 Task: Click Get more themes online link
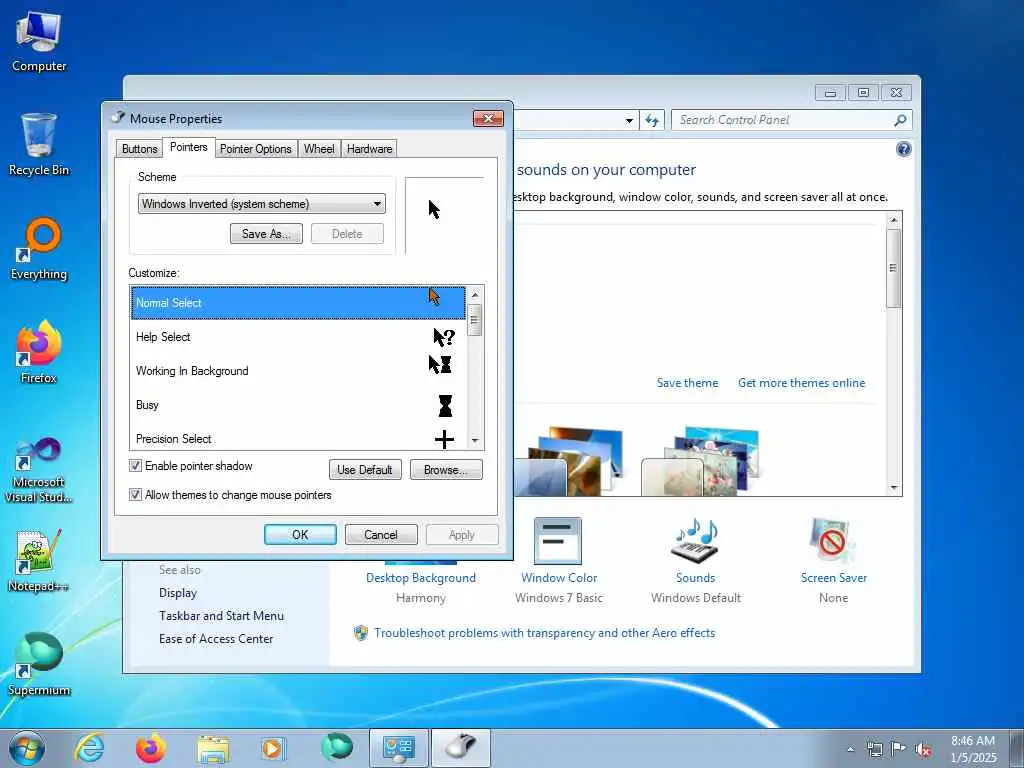(801, 383)
